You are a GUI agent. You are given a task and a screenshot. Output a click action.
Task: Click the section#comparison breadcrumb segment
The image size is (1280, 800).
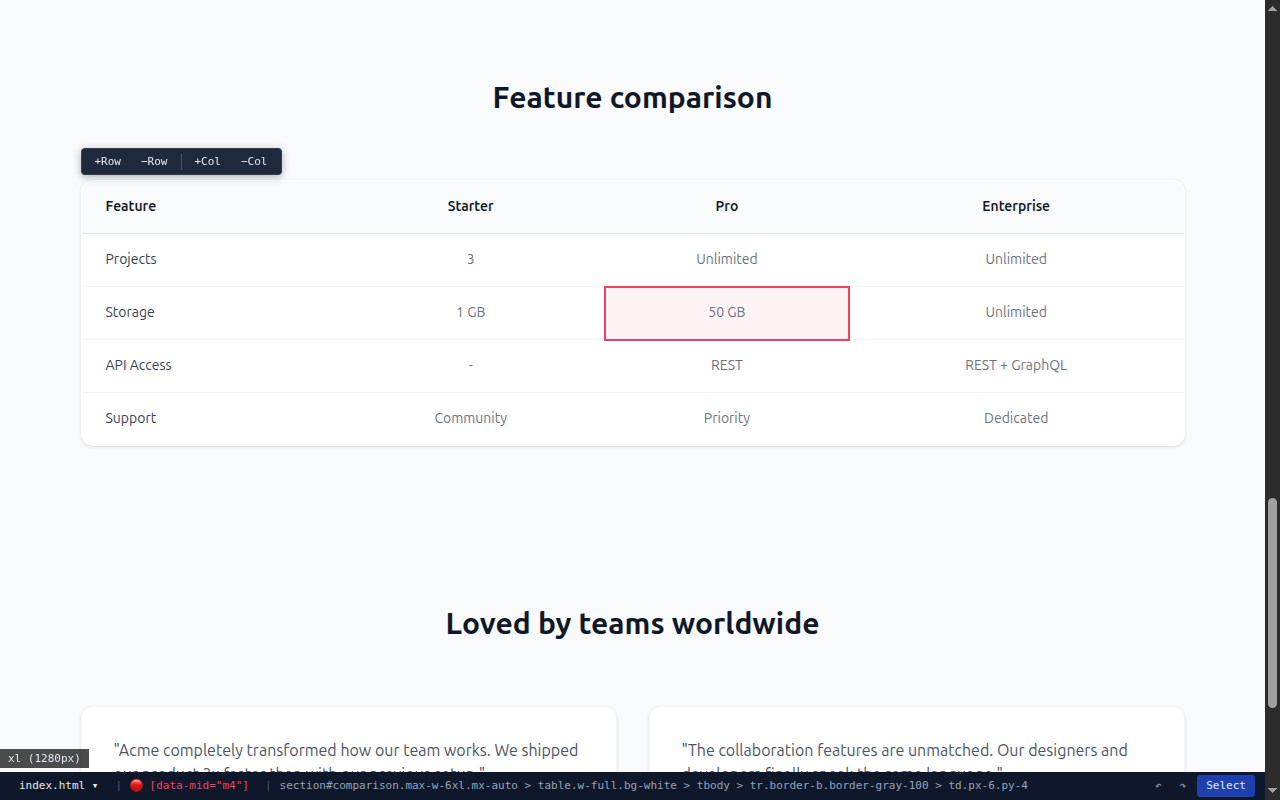tap(398, 786)
